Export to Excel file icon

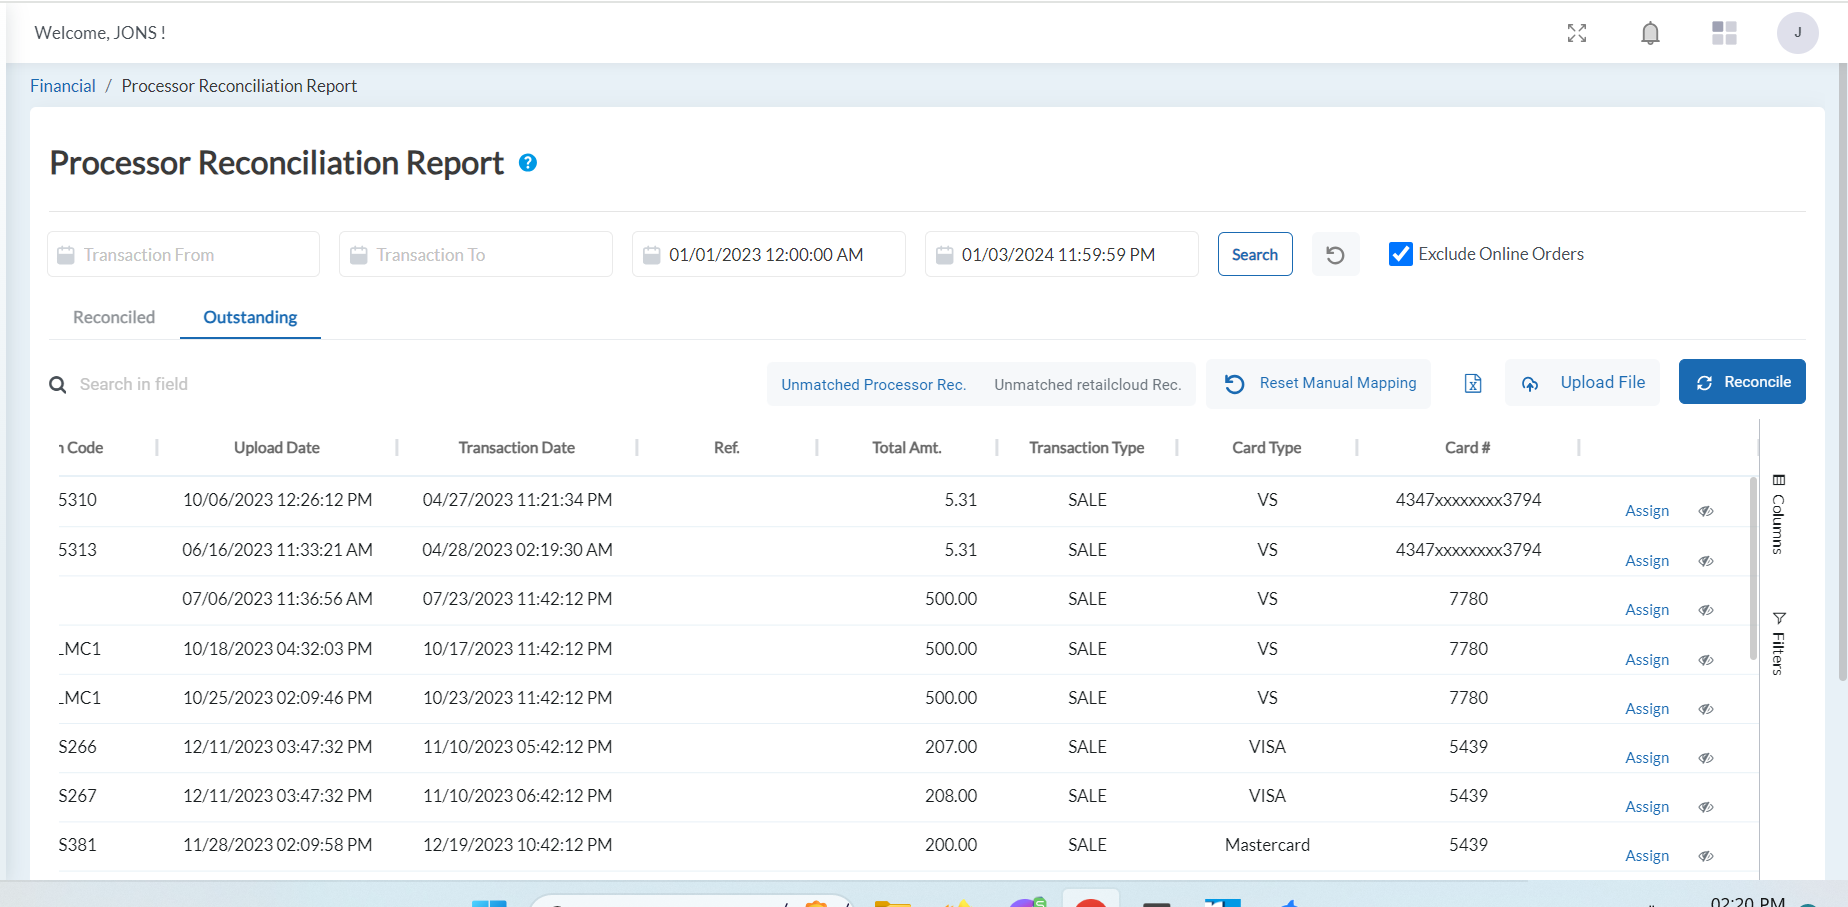coord(1473,384)
